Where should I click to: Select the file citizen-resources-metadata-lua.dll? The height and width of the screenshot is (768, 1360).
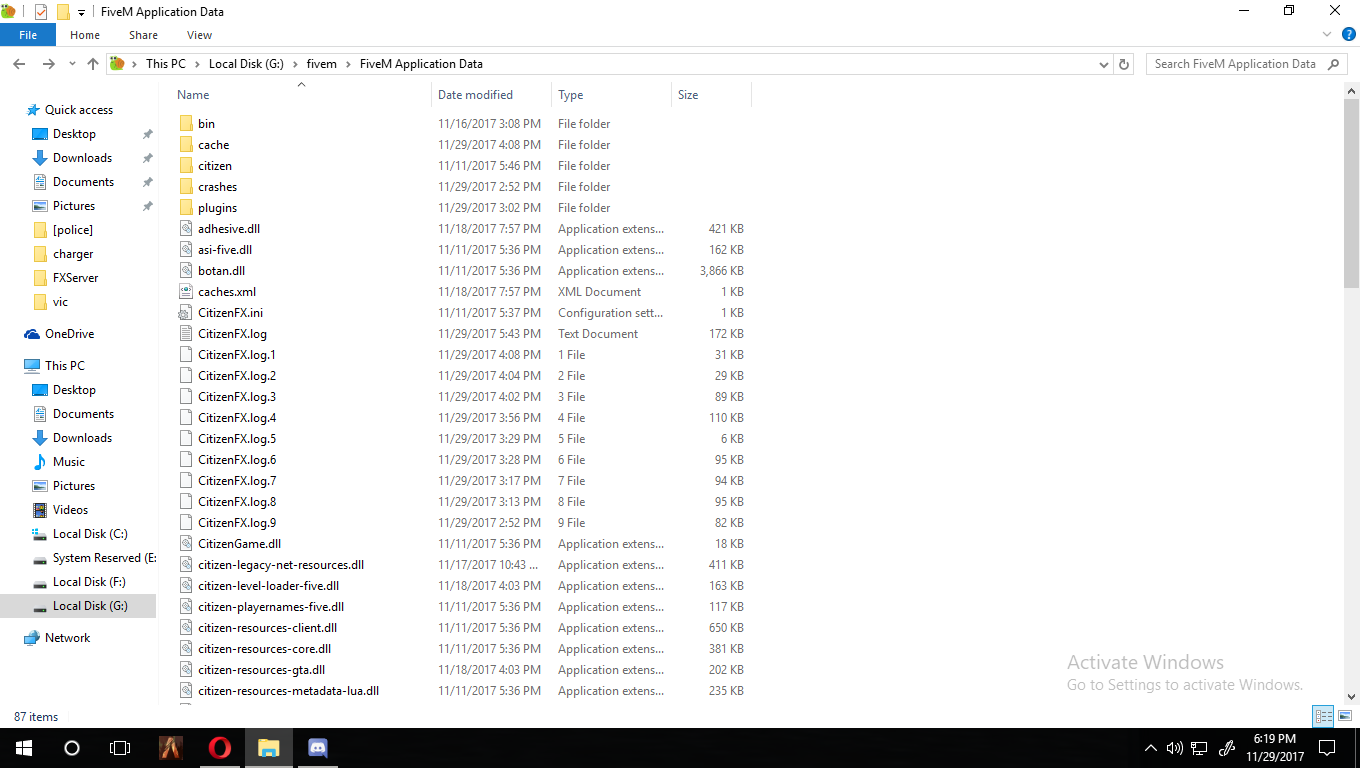click(x=288, y=691)
